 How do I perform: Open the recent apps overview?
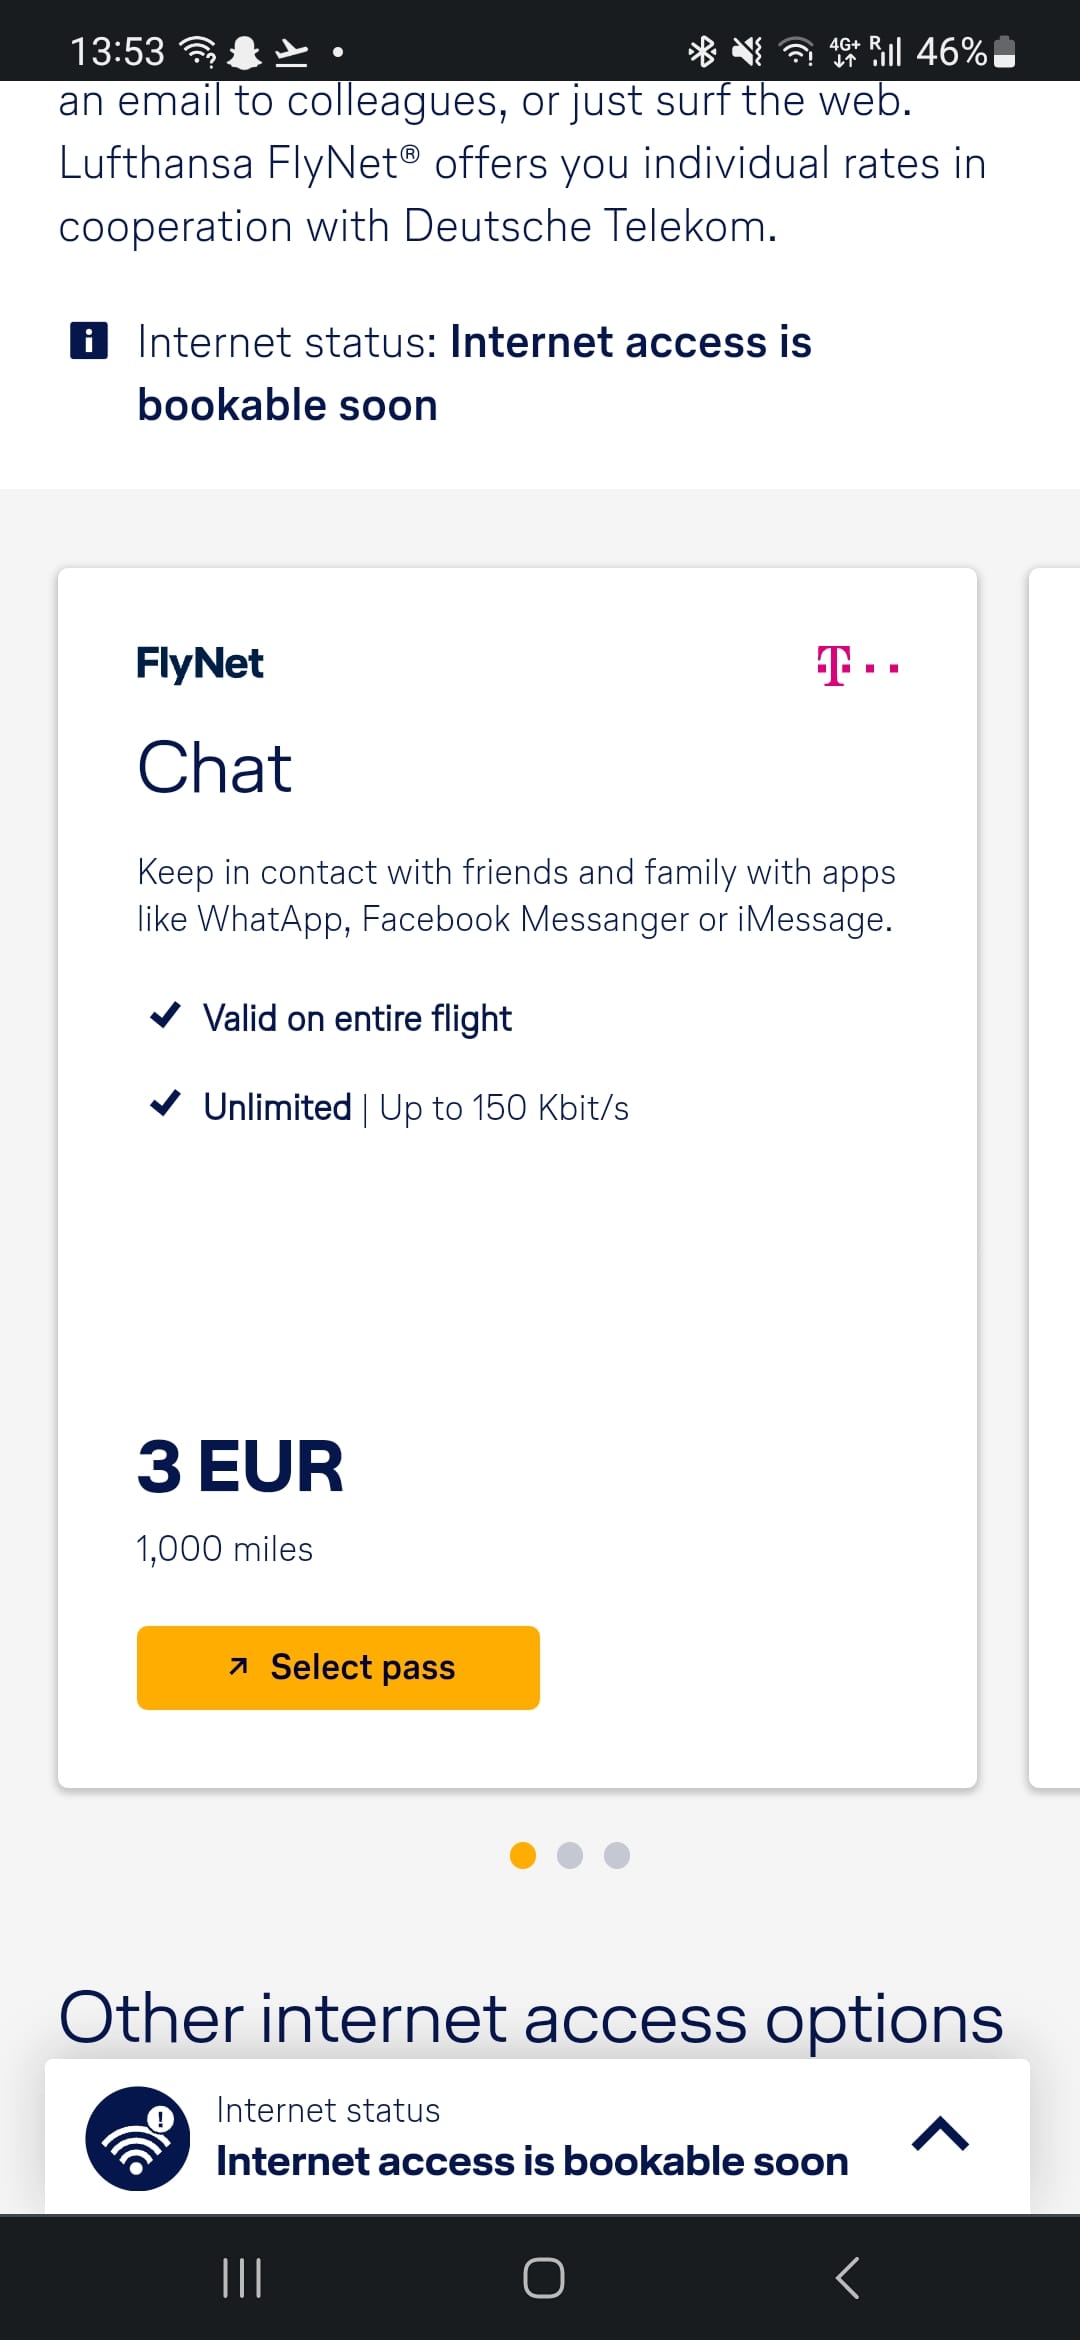tap(241, 2278)
